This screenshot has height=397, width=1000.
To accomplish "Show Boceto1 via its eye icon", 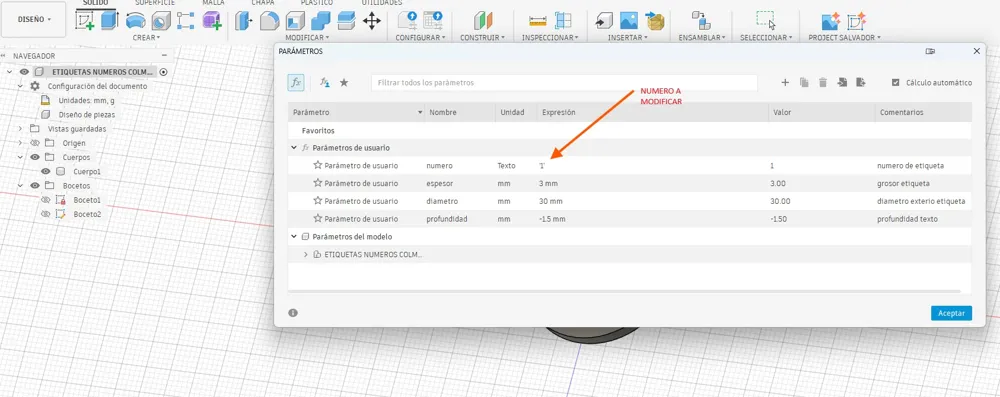I will click(46, 200).
